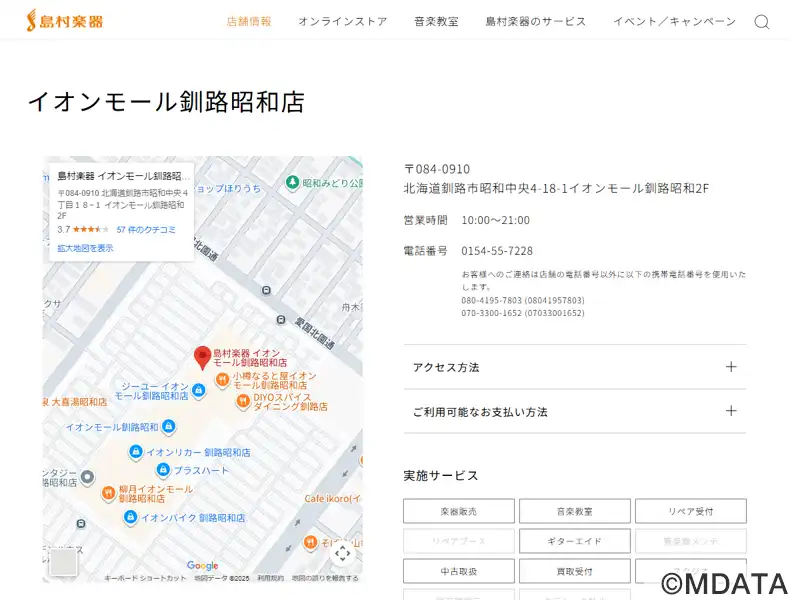
Task: Click 地図の誤りを報告する link
Action: [325, 578]
